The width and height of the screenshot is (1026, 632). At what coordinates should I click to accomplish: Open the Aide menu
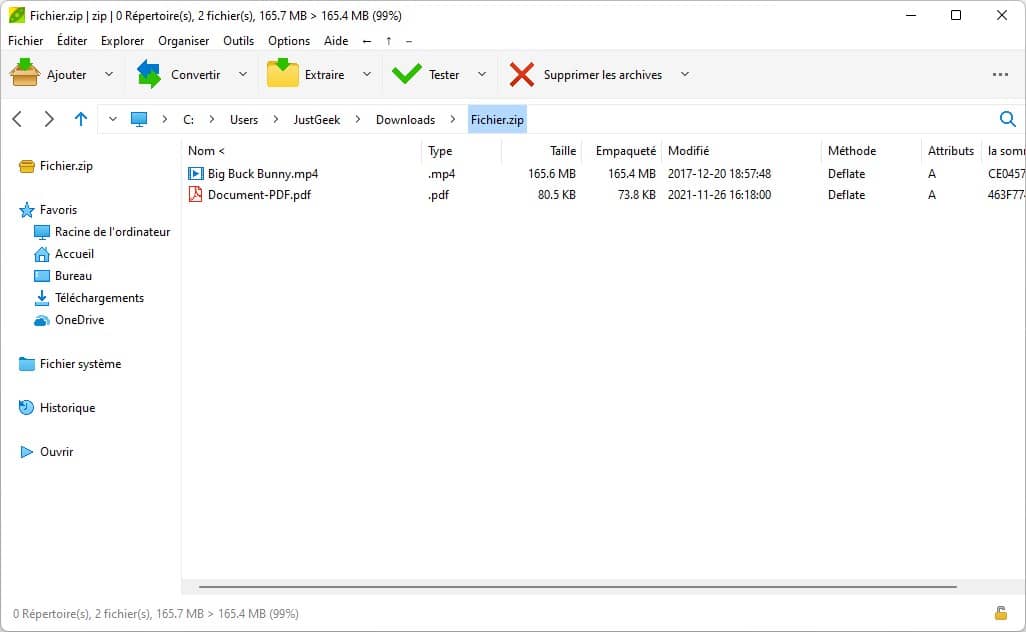pyautogui.click(x=336, y=41)
